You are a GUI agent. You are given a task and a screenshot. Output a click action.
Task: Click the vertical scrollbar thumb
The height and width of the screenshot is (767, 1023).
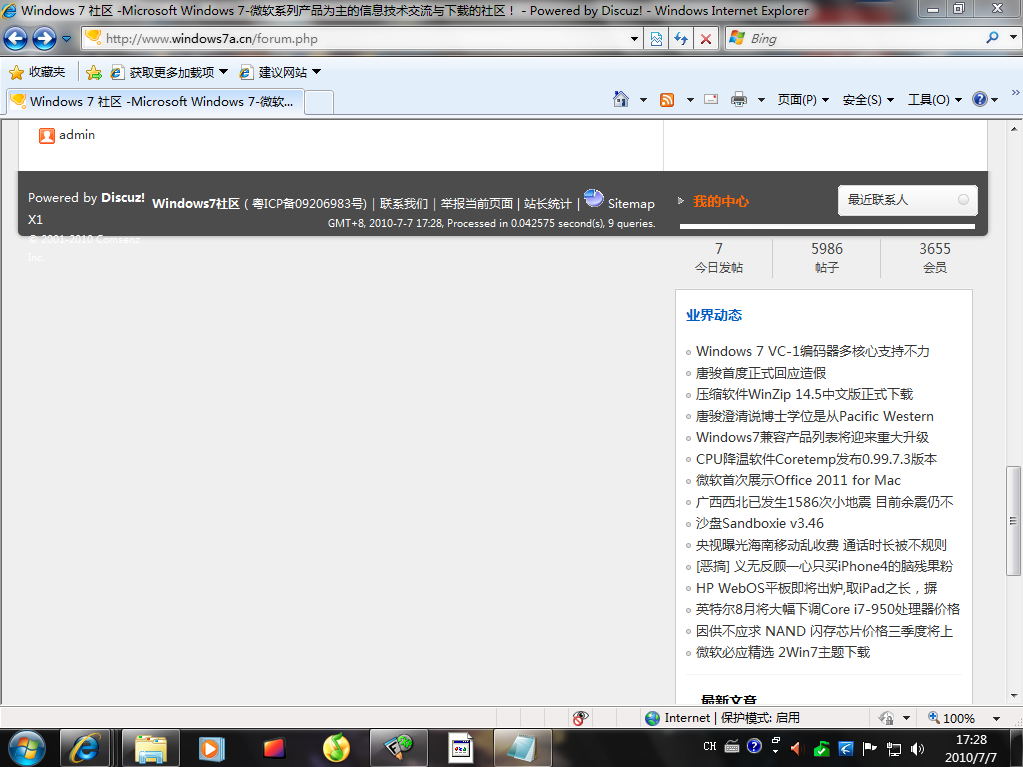(1013, 520)
